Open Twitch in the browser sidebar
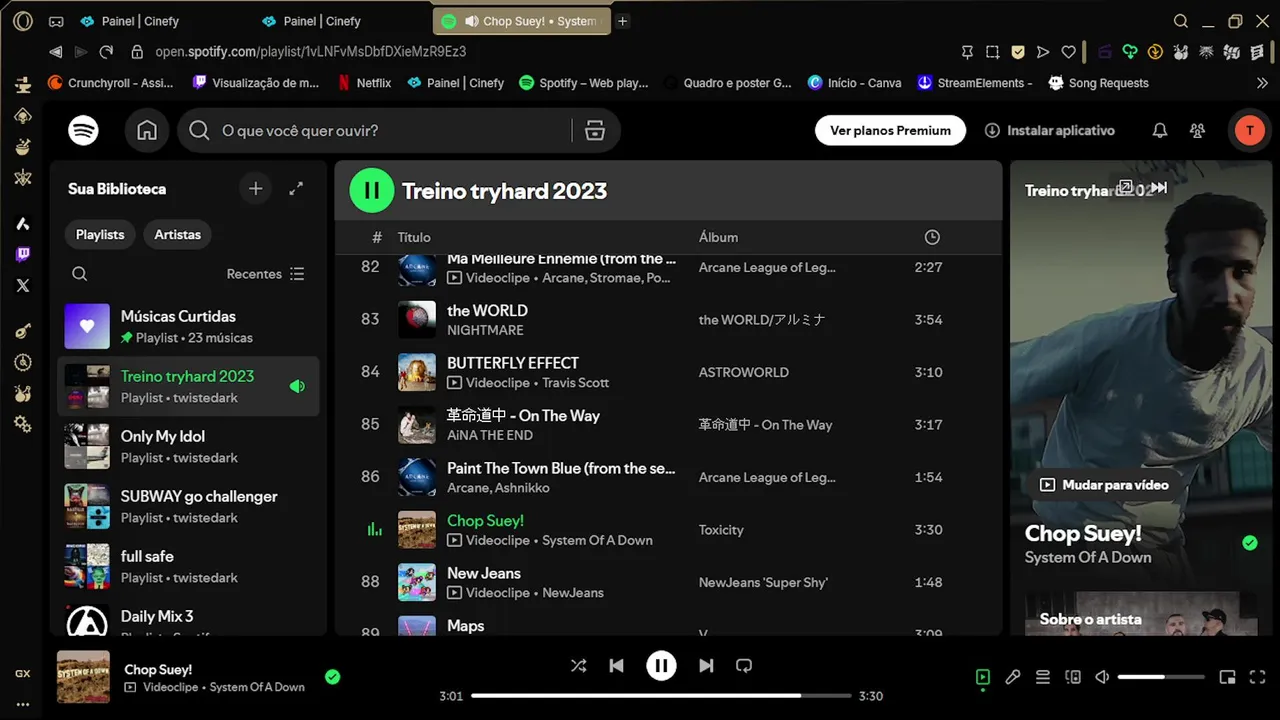 [x=23, y=255]
